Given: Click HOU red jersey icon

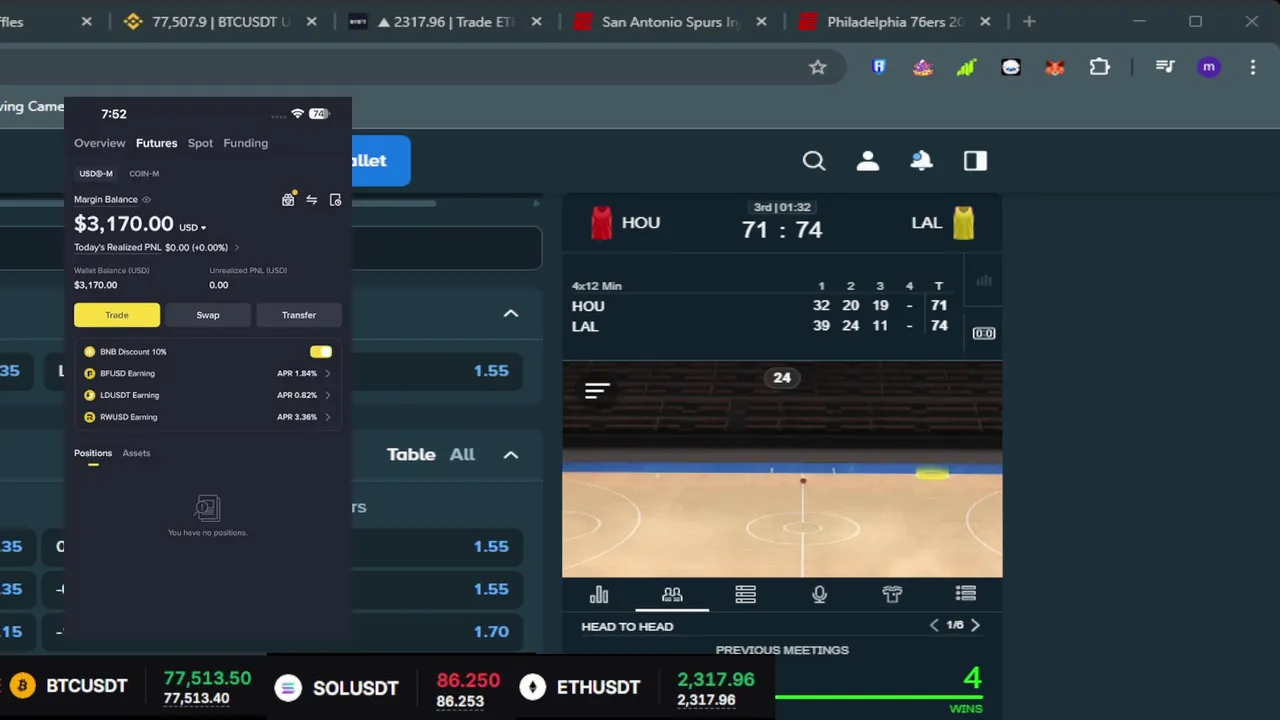Looking at the screenshot, I should [x=601, y=223].
